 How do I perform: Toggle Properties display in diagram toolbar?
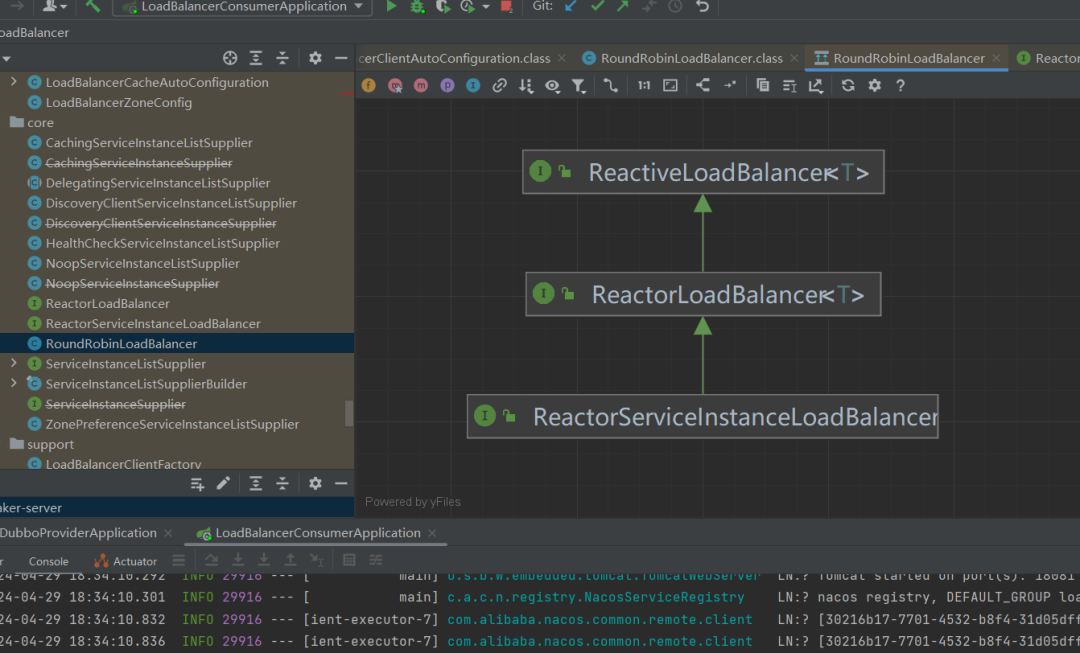click(447, 86)
